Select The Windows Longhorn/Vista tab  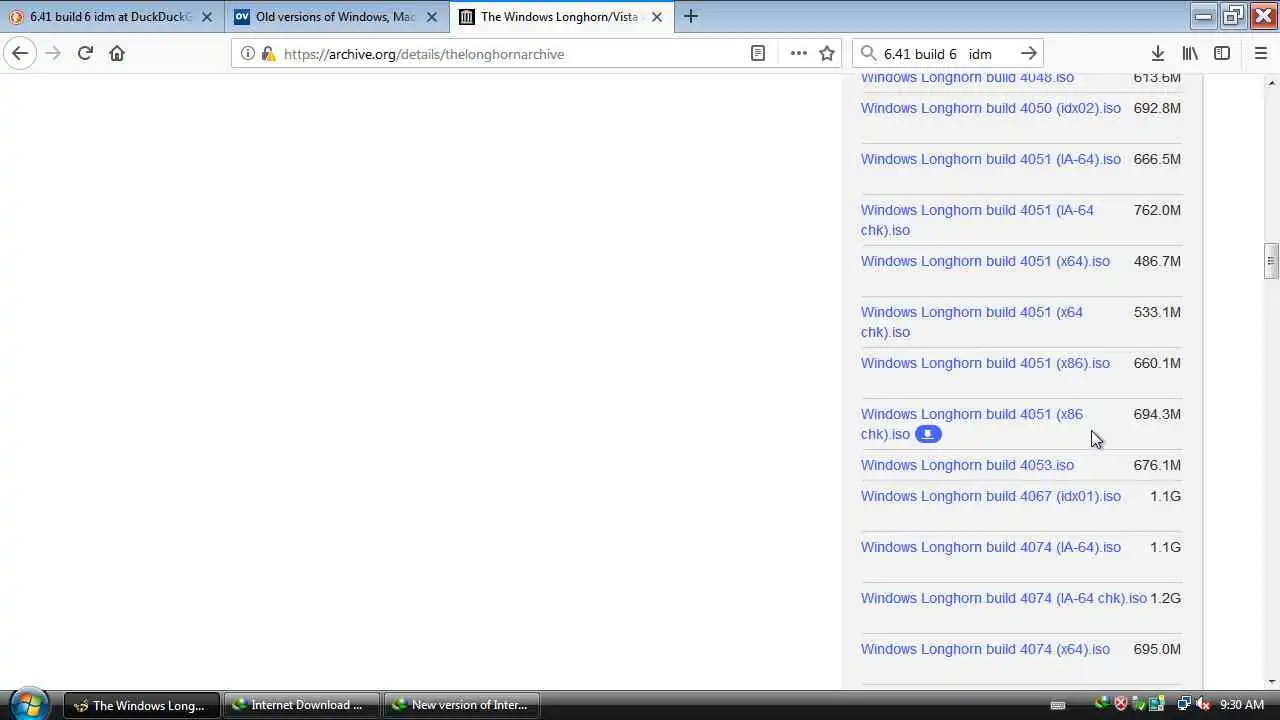pyautogui.click(x=562, y=17)
